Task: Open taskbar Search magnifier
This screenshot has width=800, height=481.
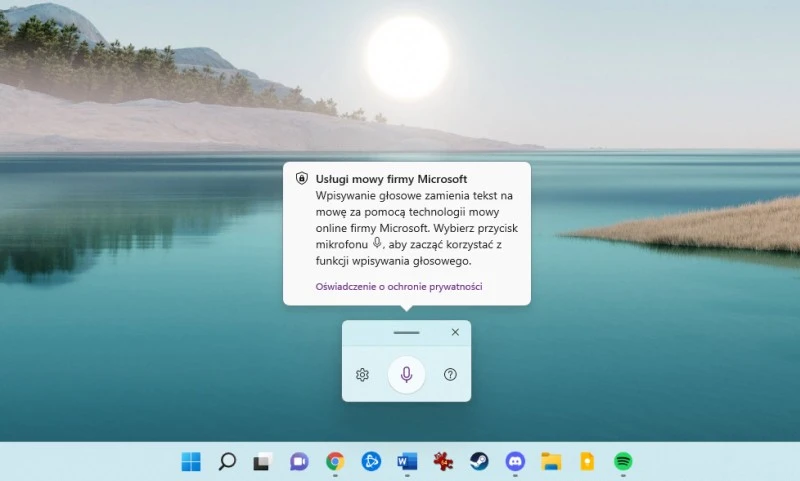Action: [227, 461]
